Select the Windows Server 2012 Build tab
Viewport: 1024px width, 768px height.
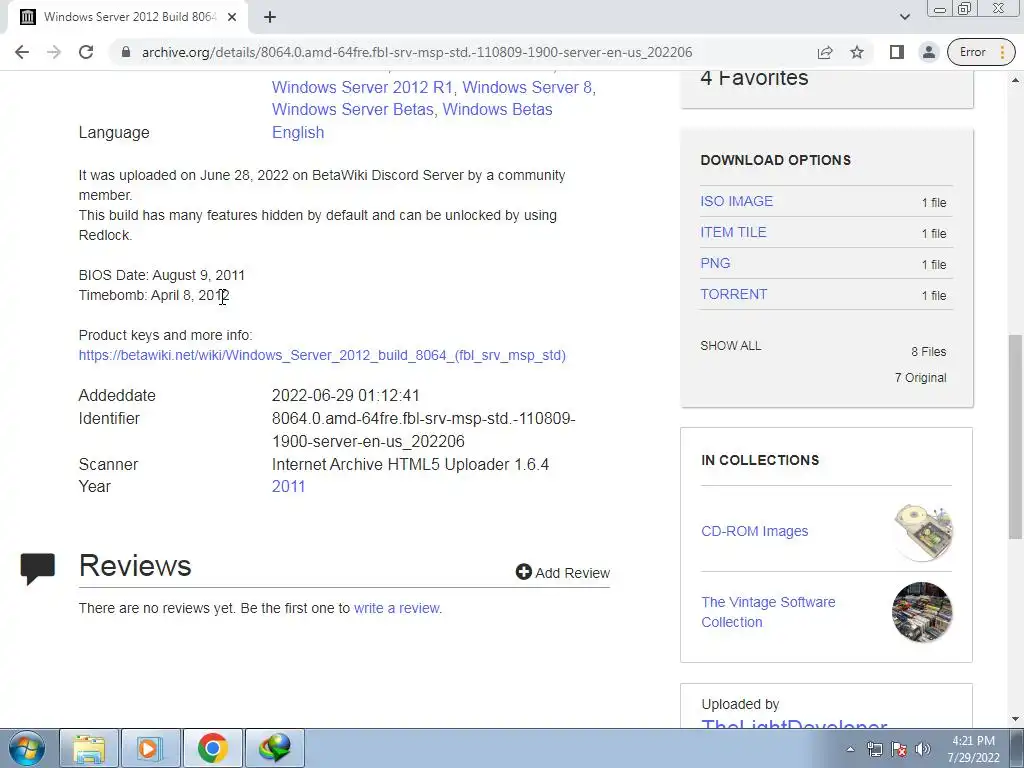tap(128, 17)
